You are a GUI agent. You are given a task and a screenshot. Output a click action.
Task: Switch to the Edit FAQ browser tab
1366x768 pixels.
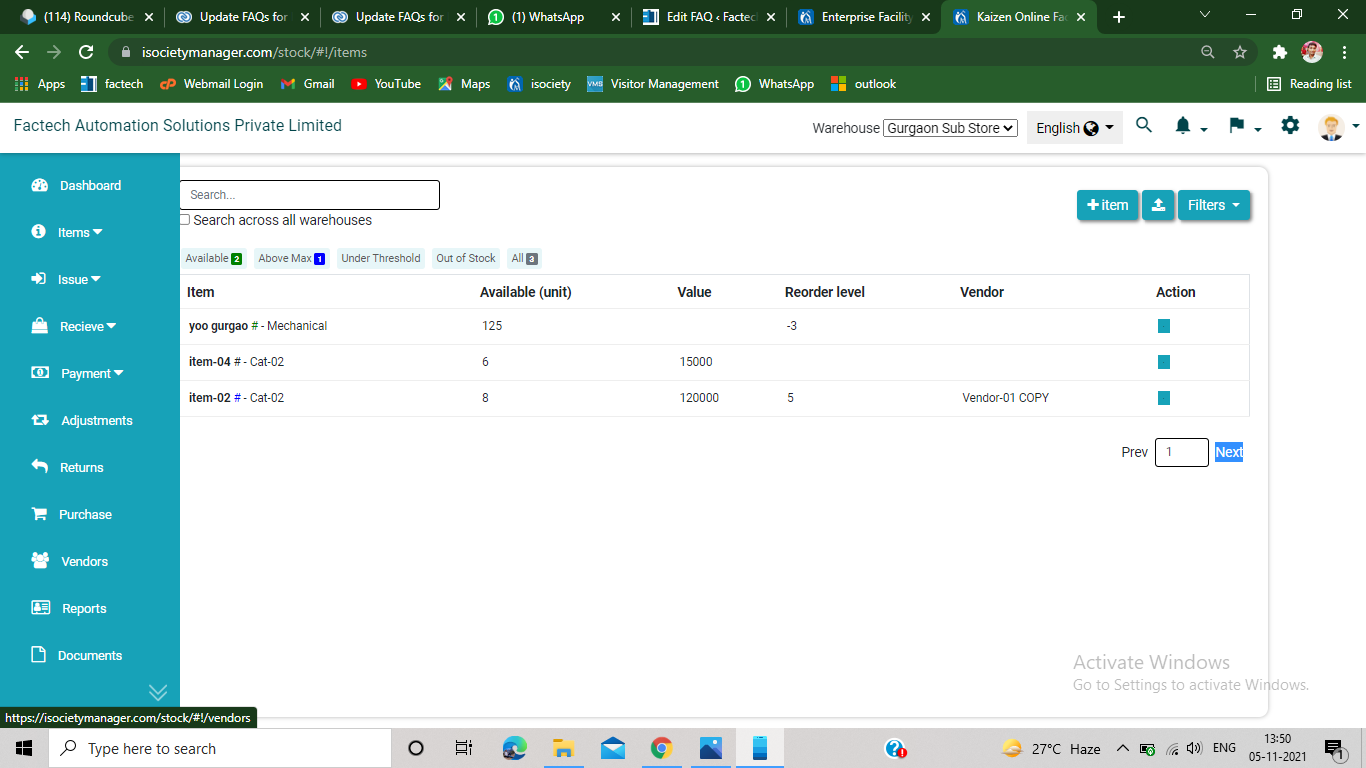[x=708, y=17]
